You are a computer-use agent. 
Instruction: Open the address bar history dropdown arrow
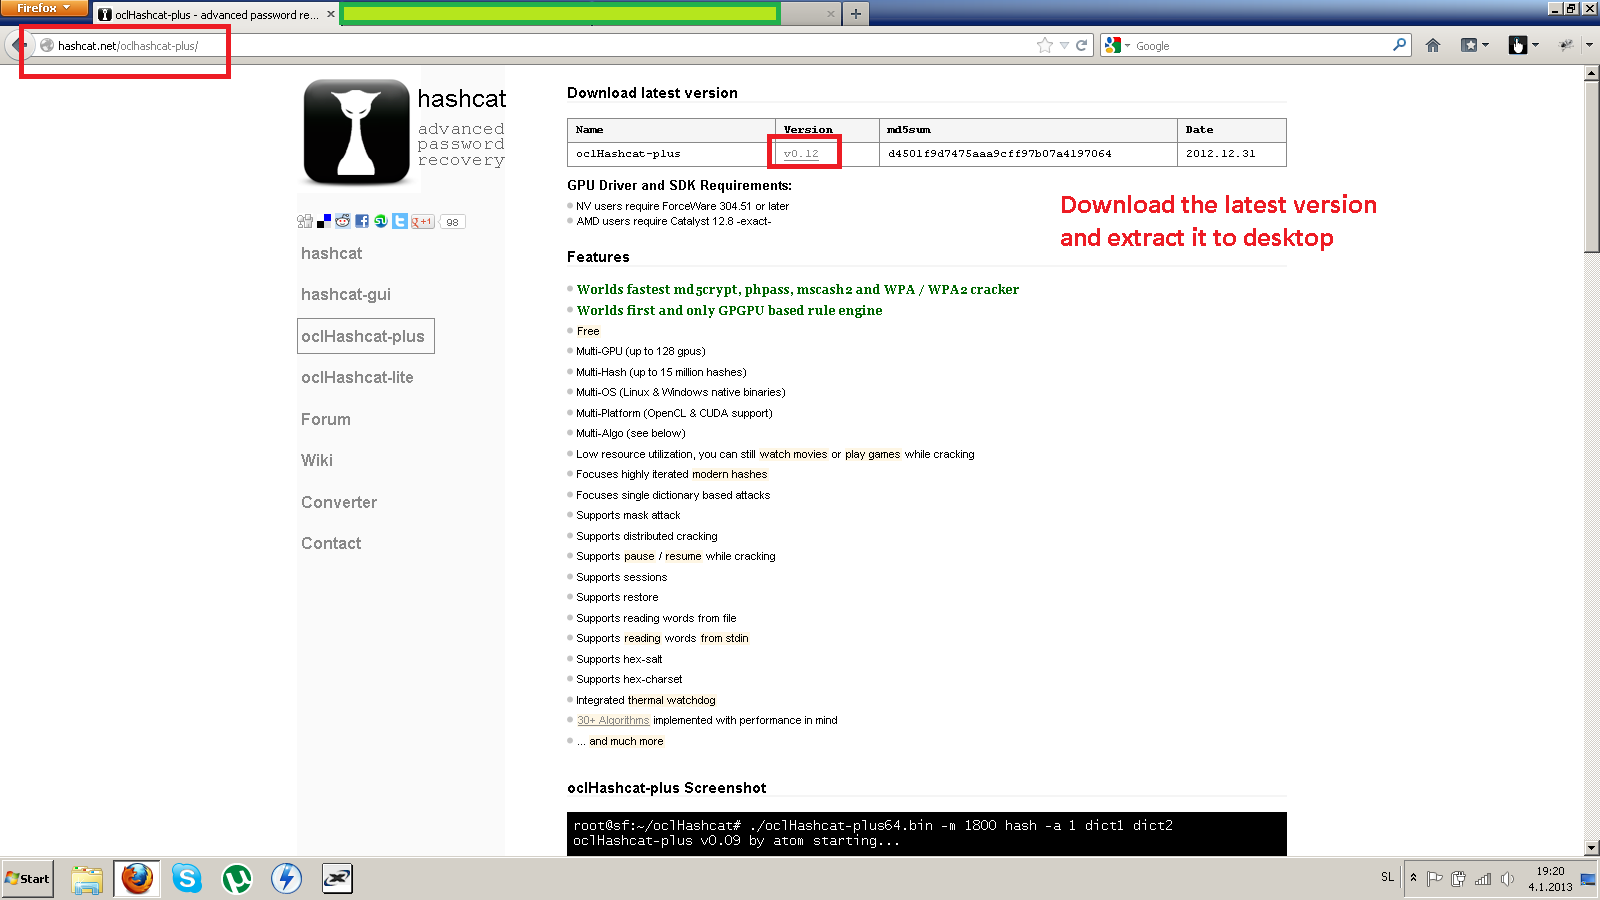coord(1064,46)
